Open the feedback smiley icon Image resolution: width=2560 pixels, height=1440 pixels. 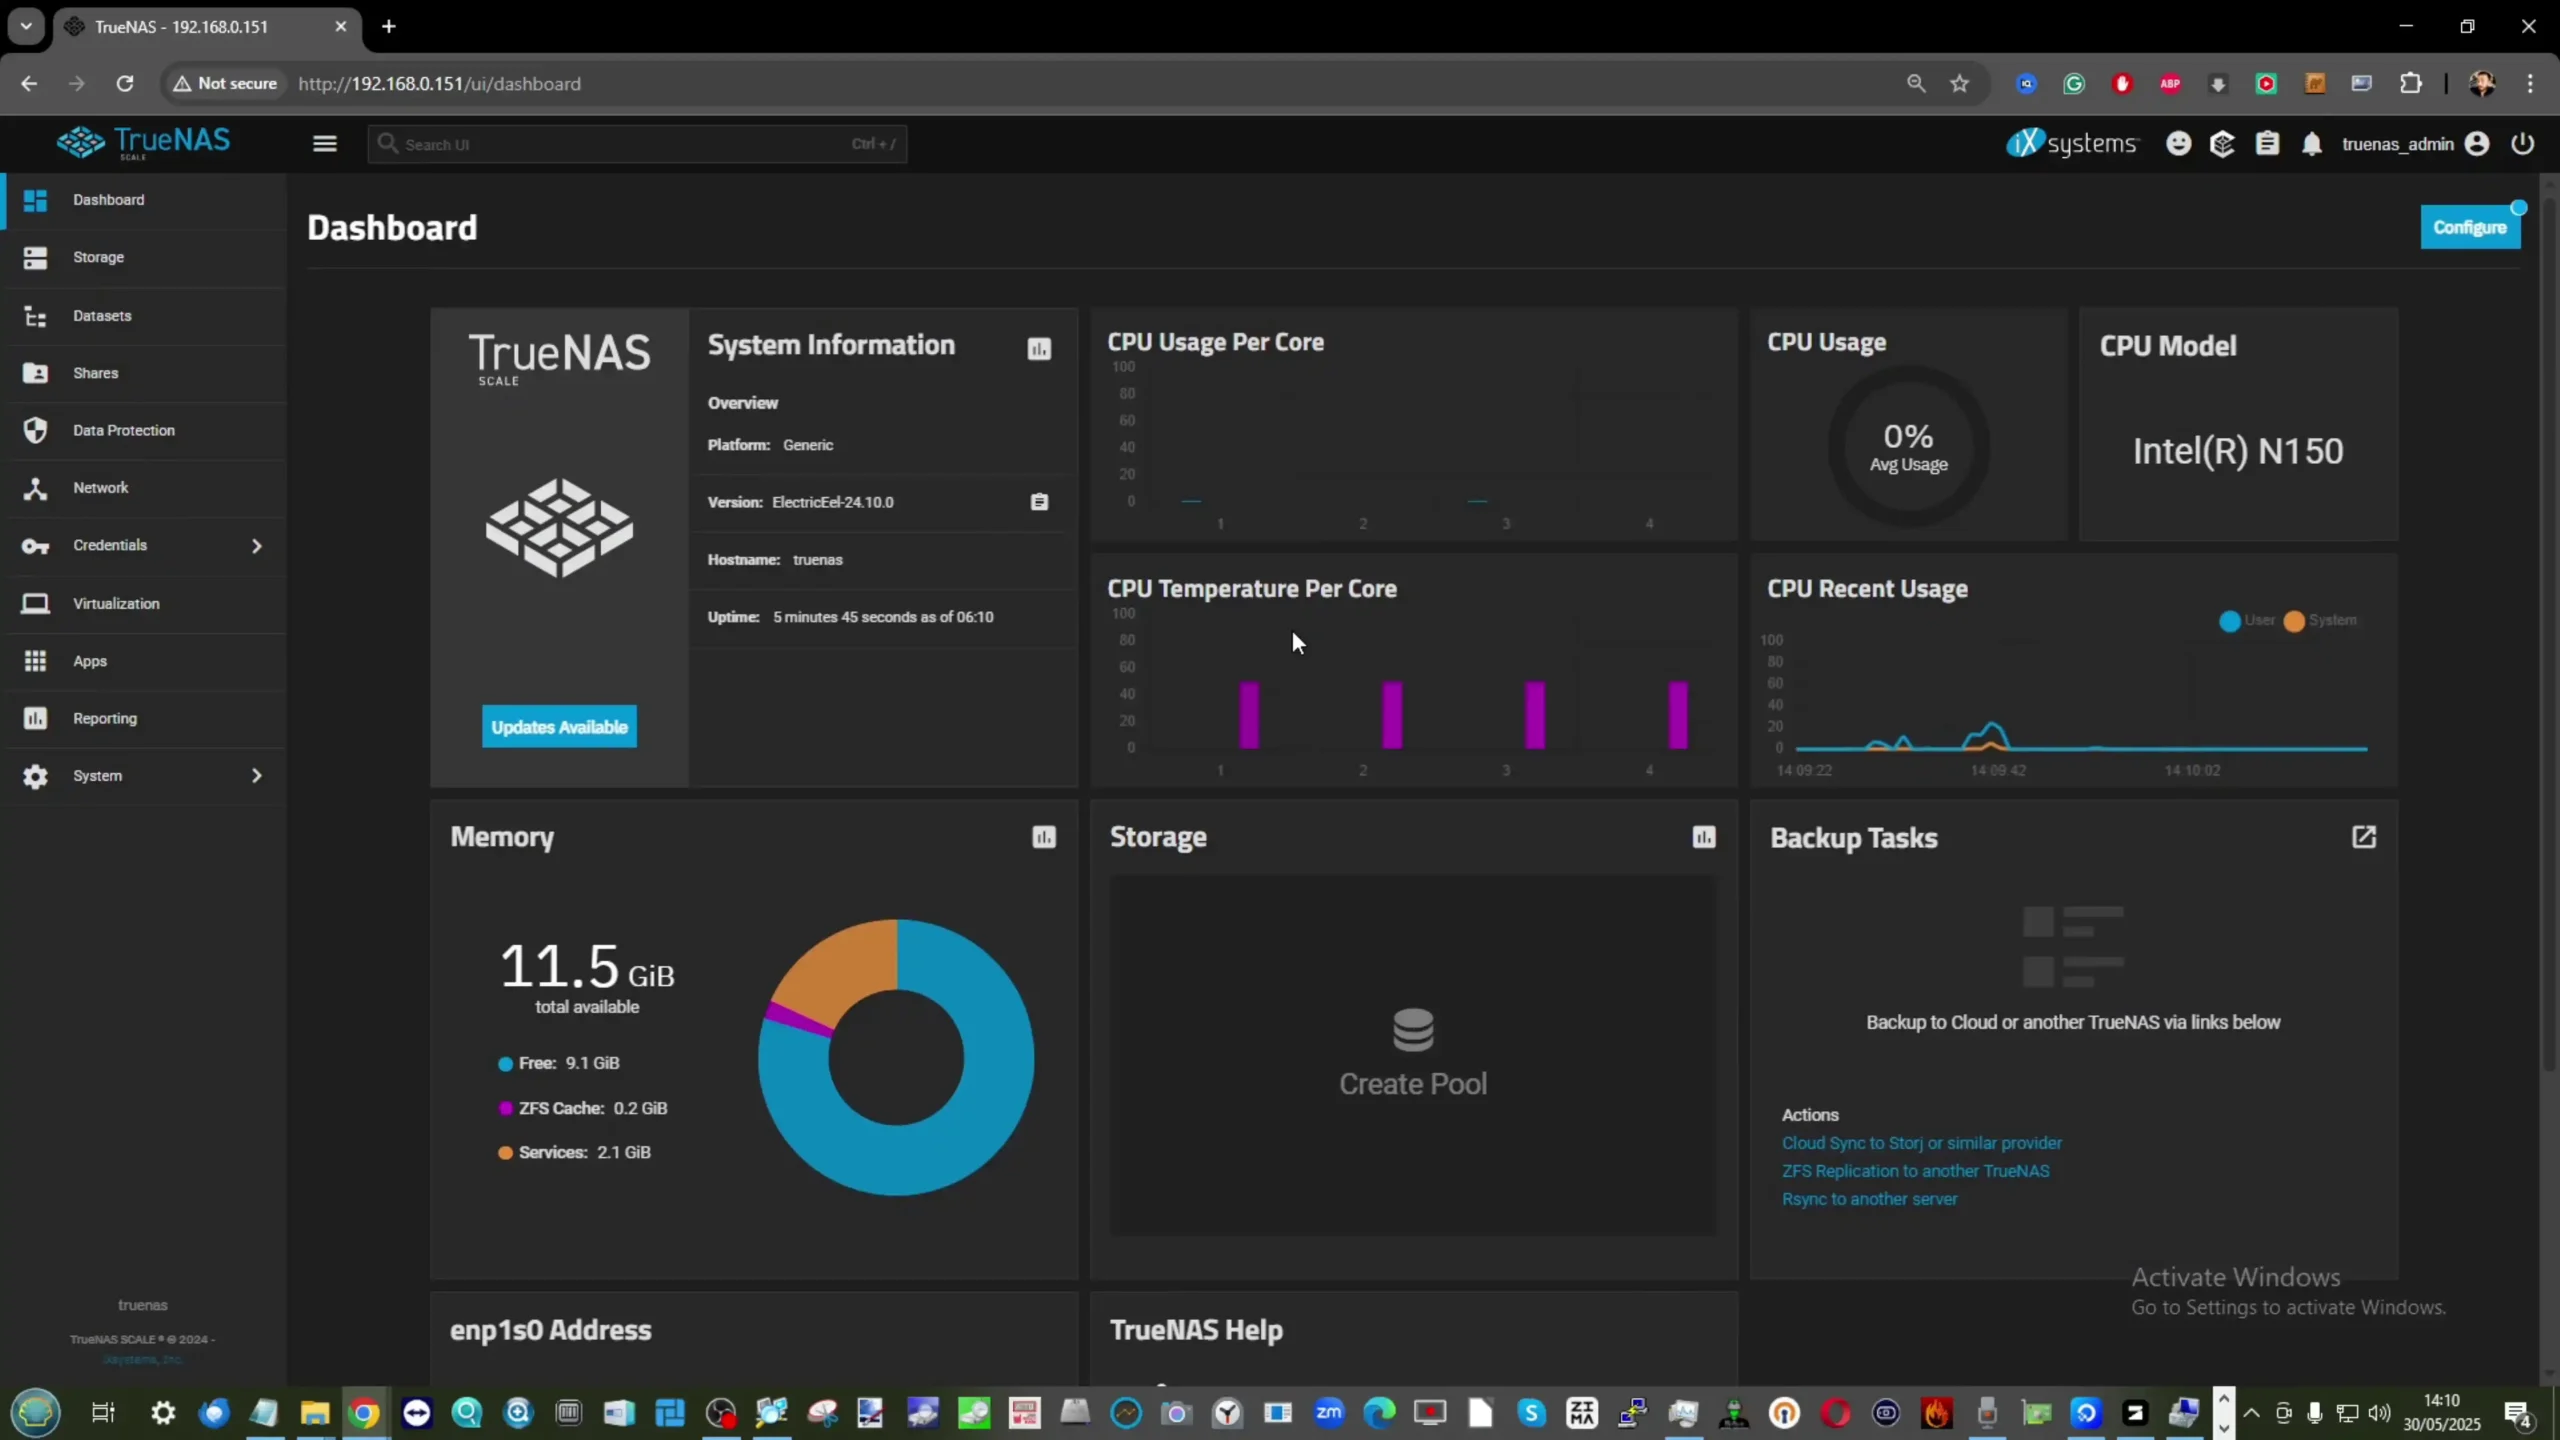tap(2178, 144)
